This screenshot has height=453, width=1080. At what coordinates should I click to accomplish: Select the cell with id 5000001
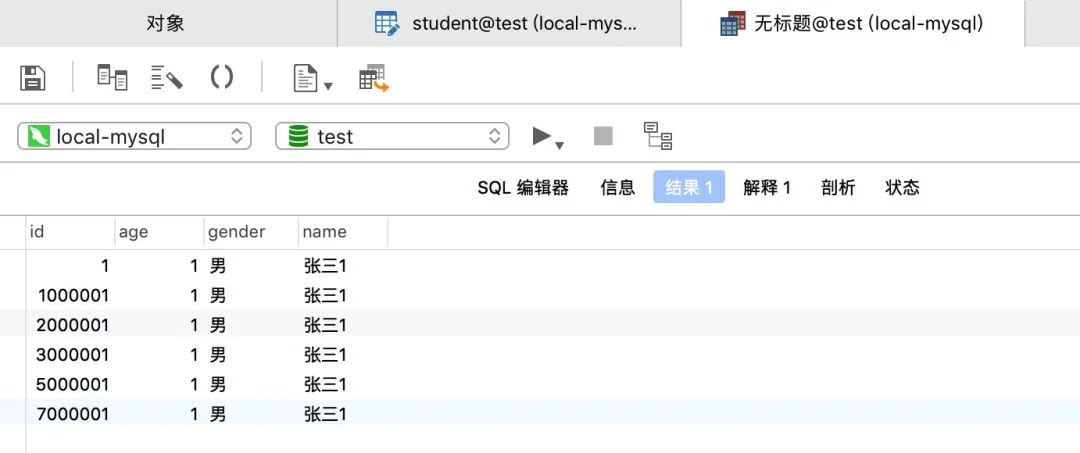click(x=72, y=384)
